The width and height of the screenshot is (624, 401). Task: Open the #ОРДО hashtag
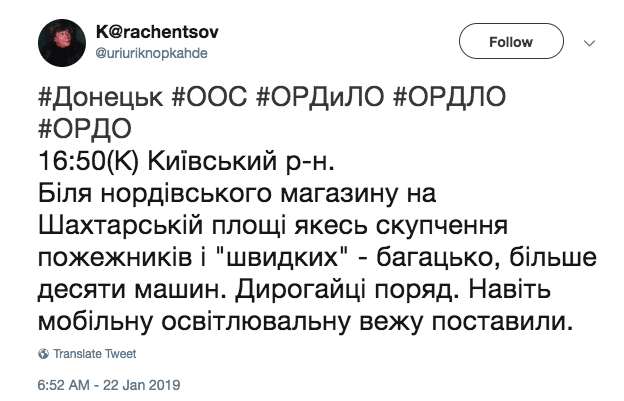tap(85, 128)
